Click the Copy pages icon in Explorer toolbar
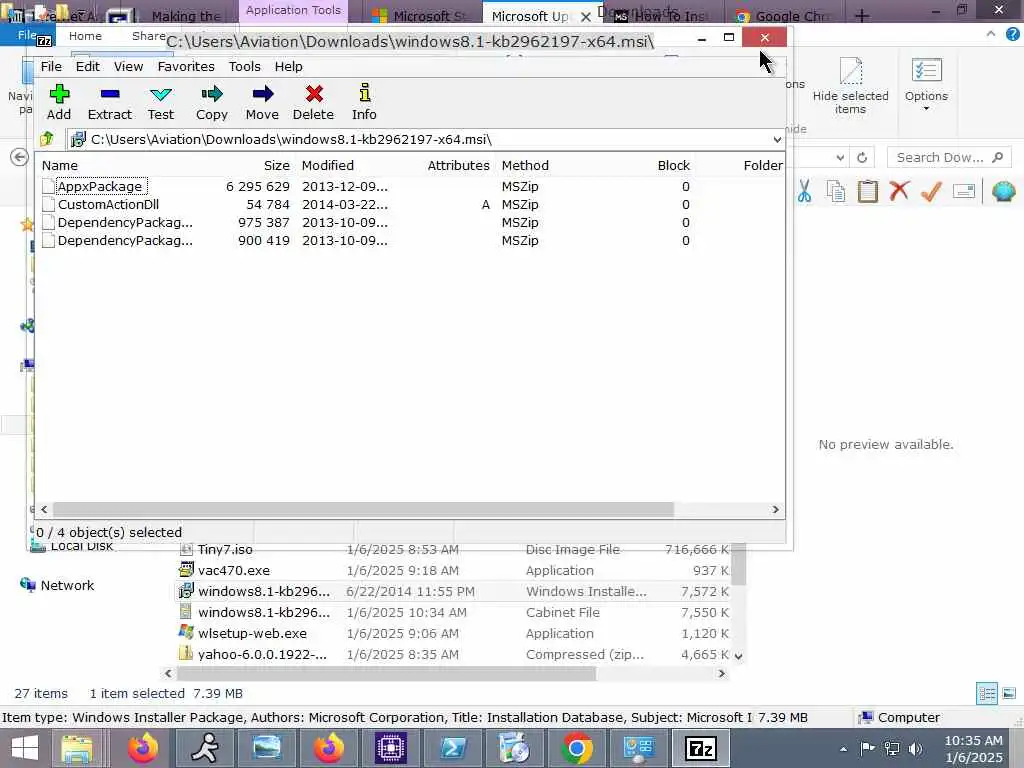Image resolution: width=1024 pixels, height=768 pixels. pyautogui.click(x=836, y=191)
